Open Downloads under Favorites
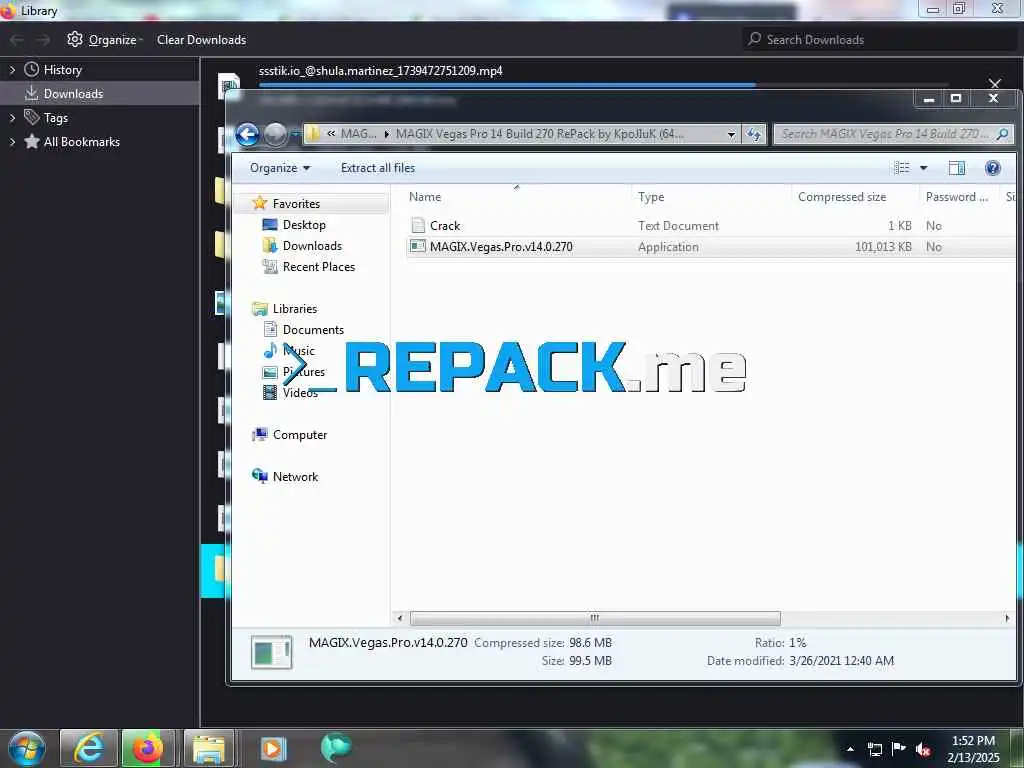Viewport: 1024px width, 768px height. click(x=312, y=246)
